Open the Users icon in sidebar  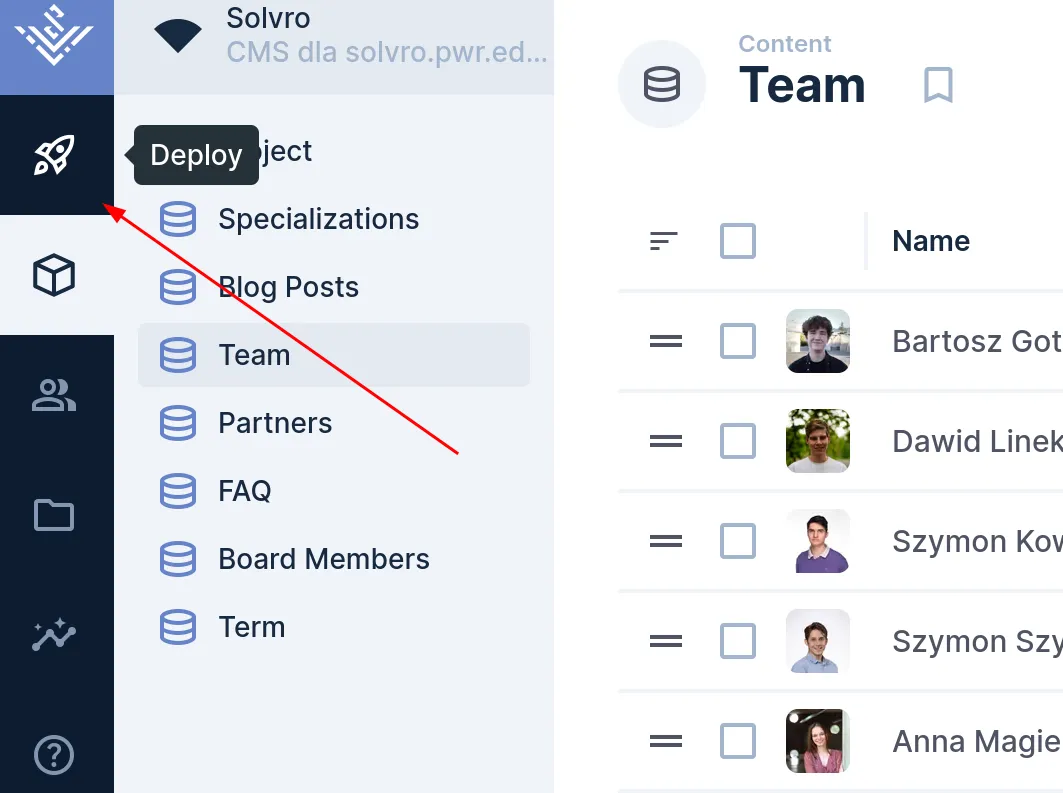55,395
